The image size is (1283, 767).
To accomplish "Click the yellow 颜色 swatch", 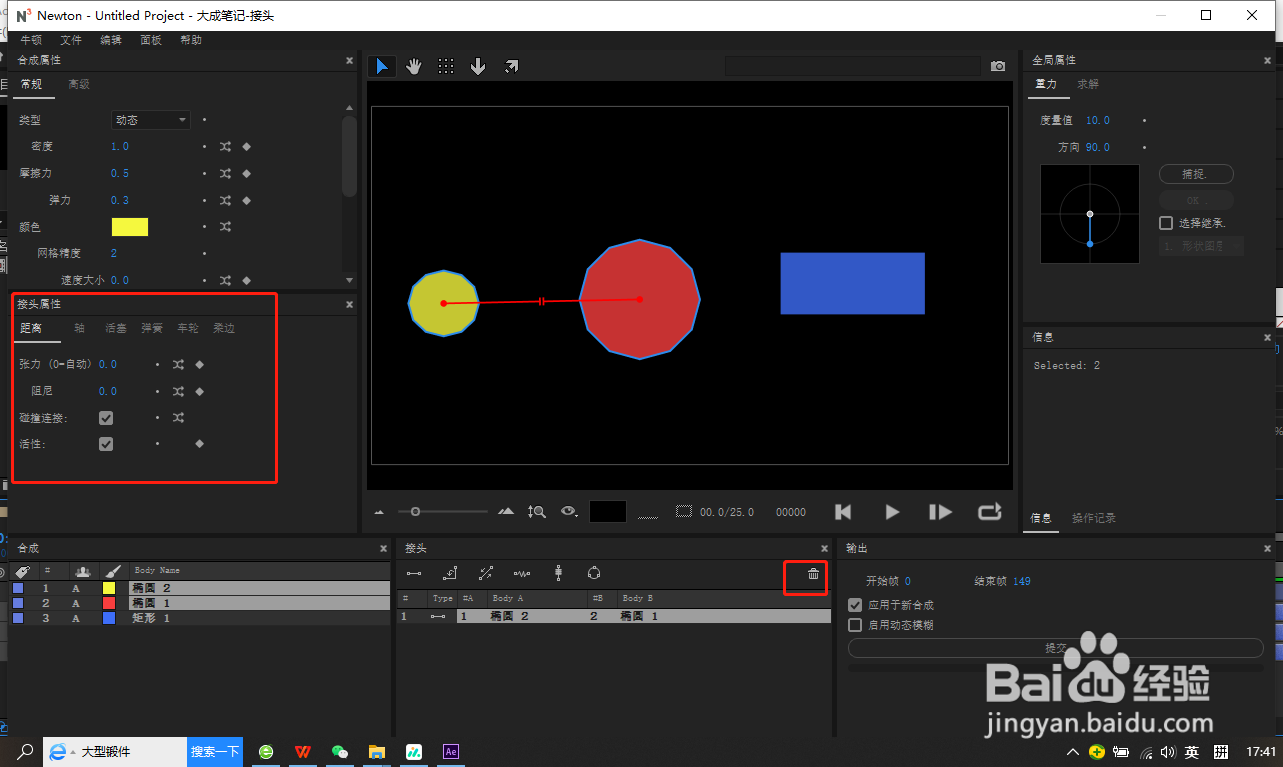I will (129, 227).
